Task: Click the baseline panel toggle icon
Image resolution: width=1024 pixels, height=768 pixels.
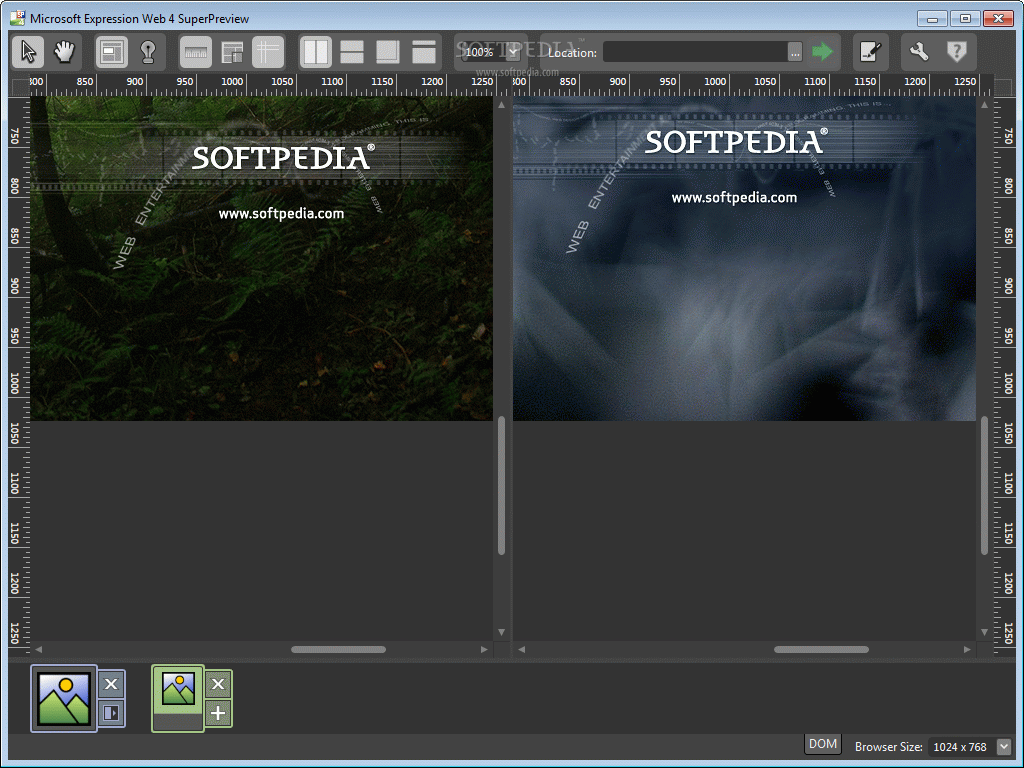Action: pos(111,712)
